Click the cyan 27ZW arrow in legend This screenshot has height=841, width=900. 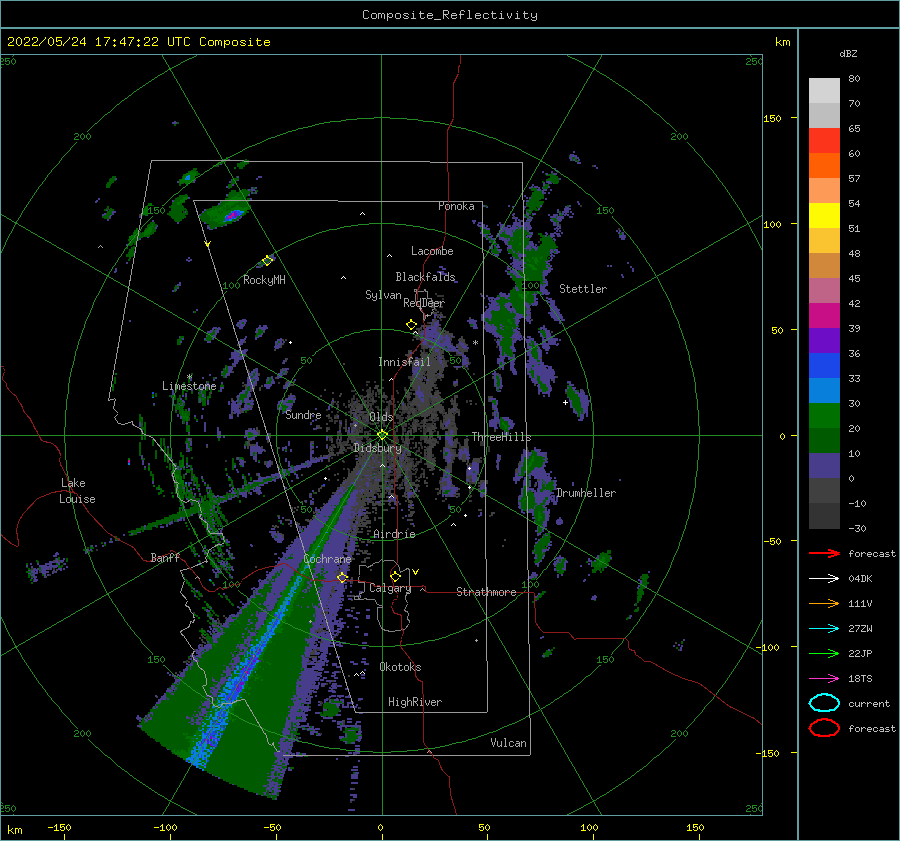(824, 629)
